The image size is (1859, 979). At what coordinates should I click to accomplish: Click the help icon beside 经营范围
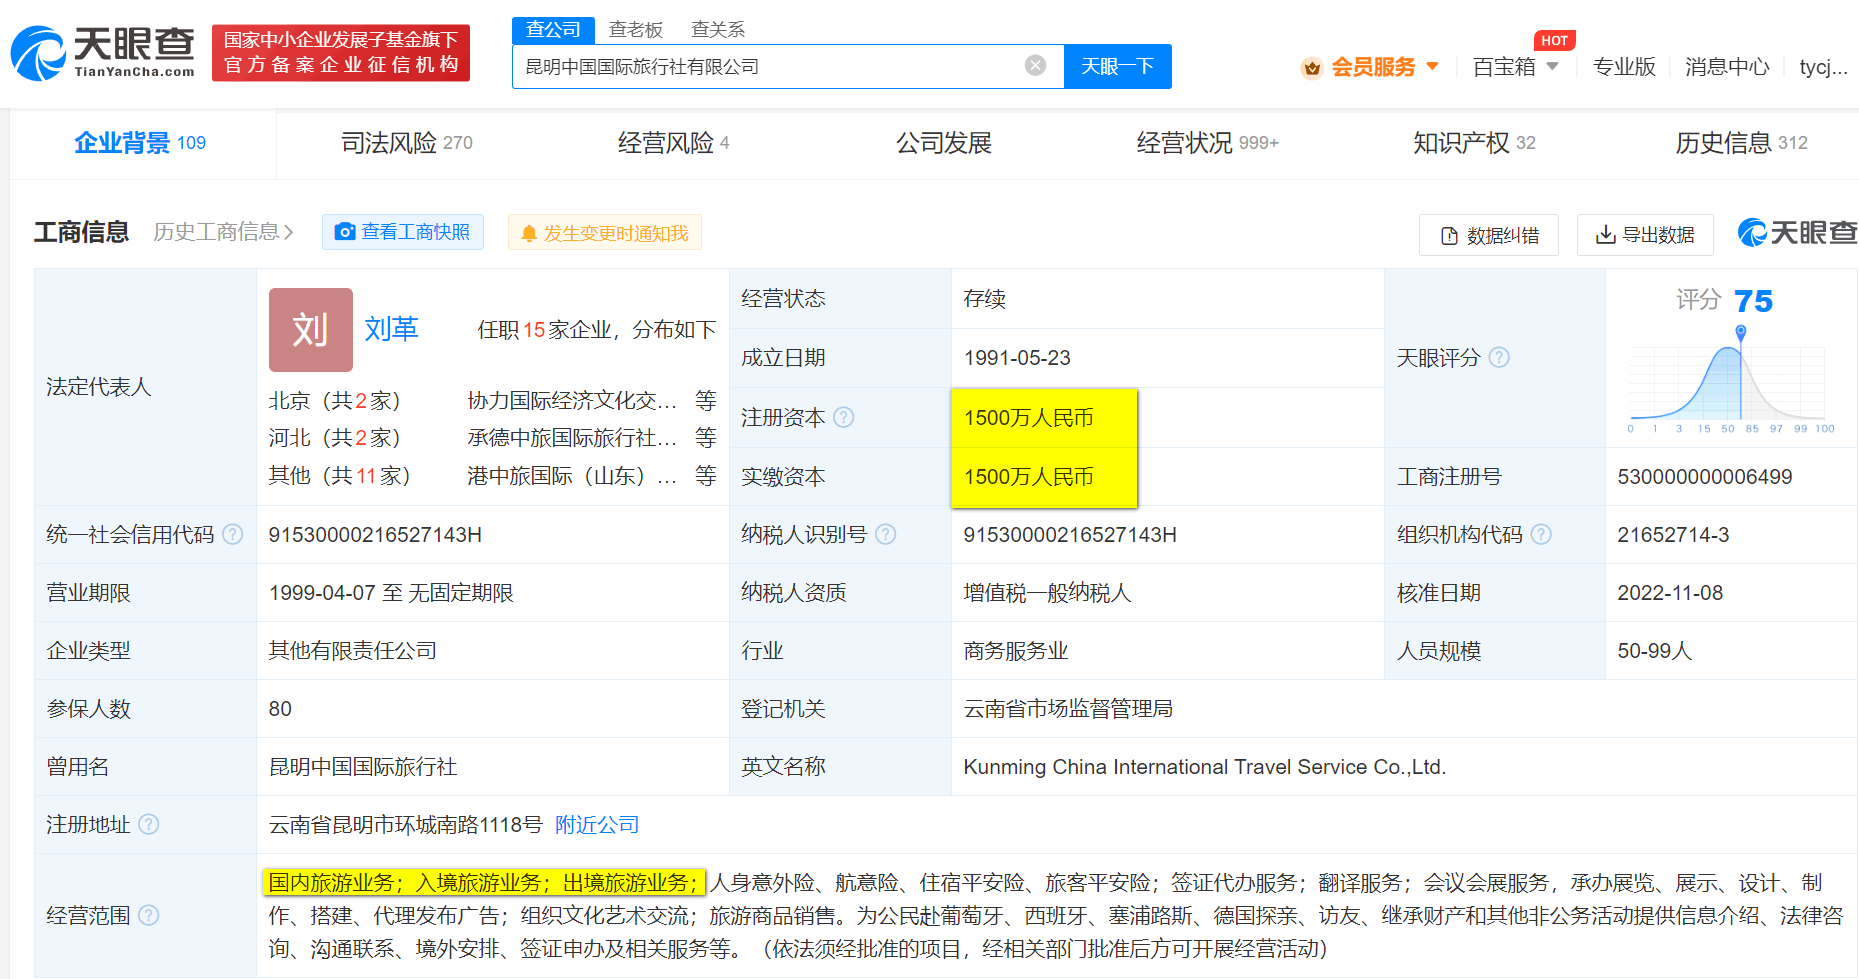(x=149, y=915)
